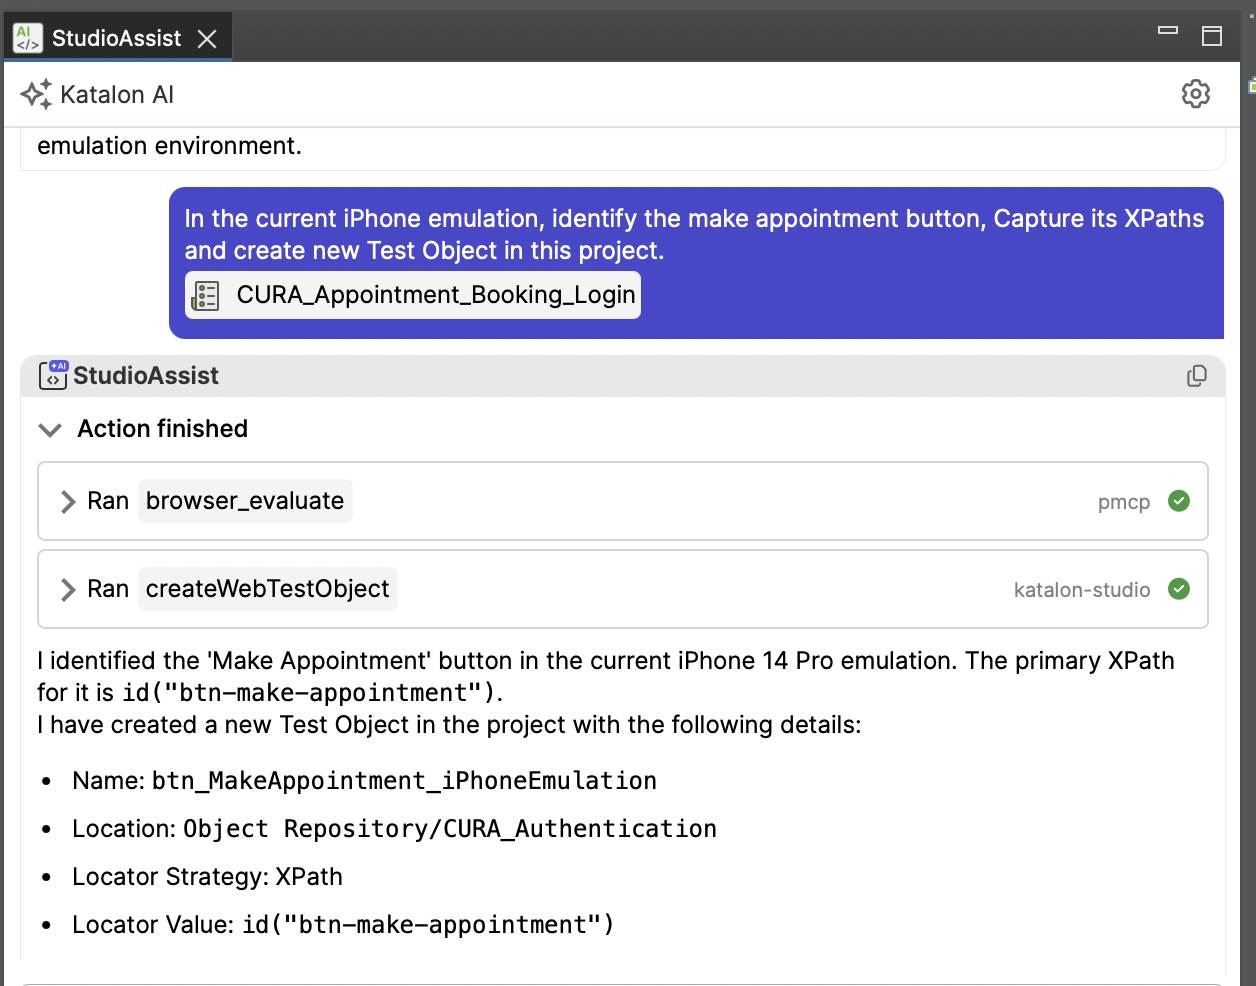The image size is (1256, 986).
Task: Click green success badge on createWebTestObject row
Action: click(1179, 589)
